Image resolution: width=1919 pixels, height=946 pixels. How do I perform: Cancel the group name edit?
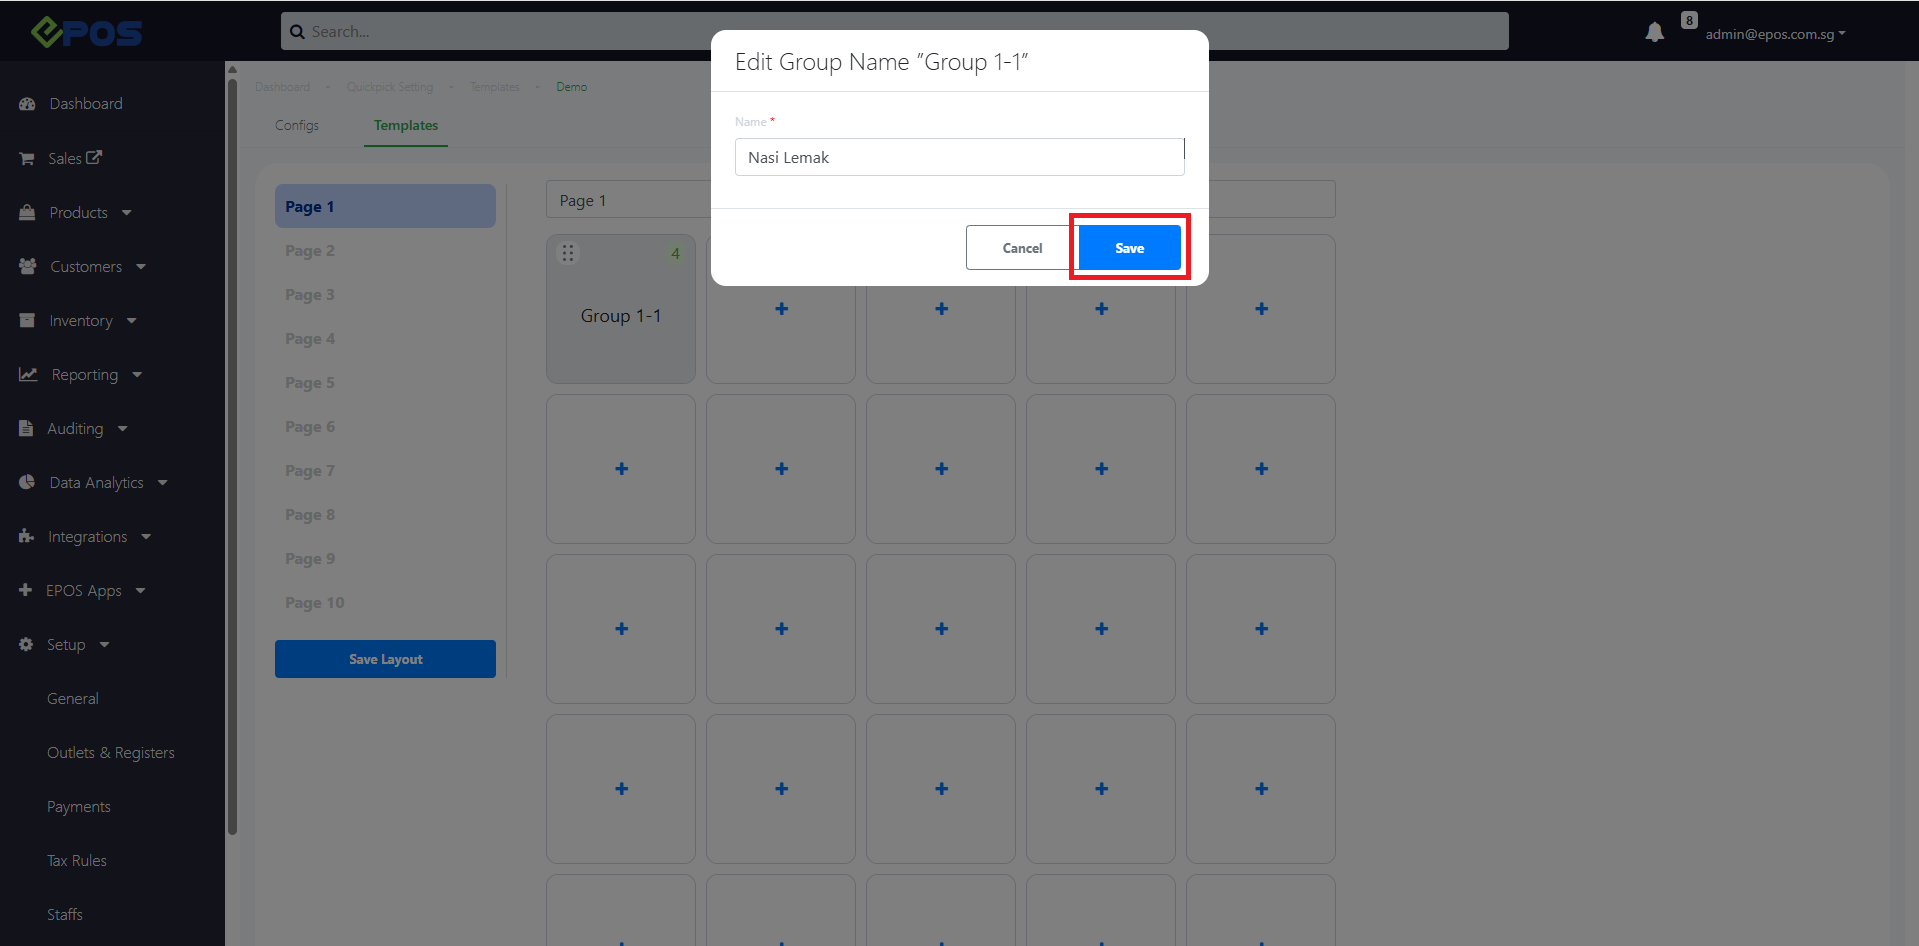coord(1021,248)
